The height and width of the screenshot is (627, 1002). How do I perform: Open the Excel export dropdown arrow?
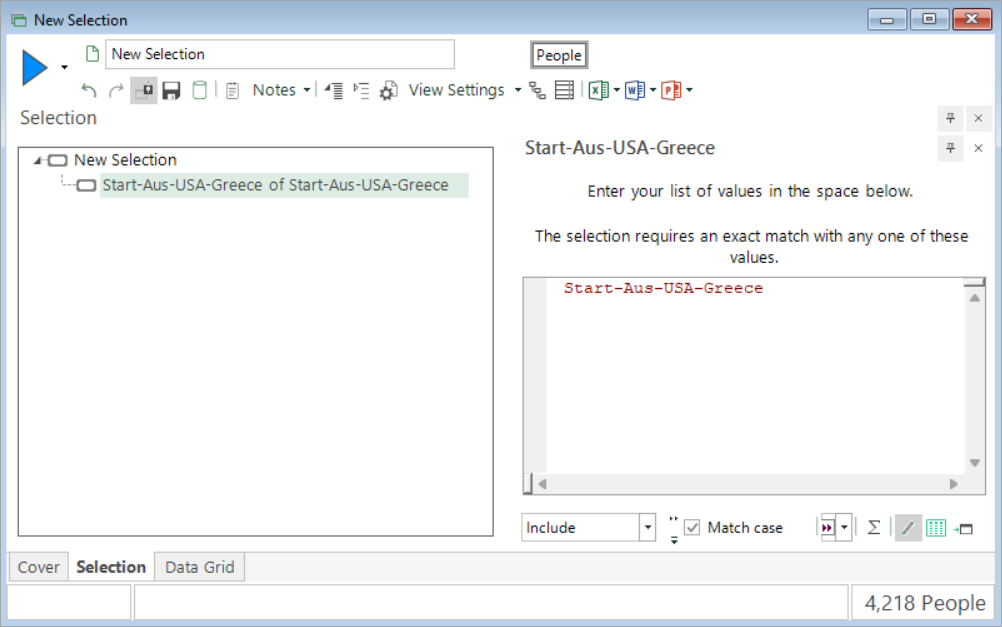coord(617,90)
